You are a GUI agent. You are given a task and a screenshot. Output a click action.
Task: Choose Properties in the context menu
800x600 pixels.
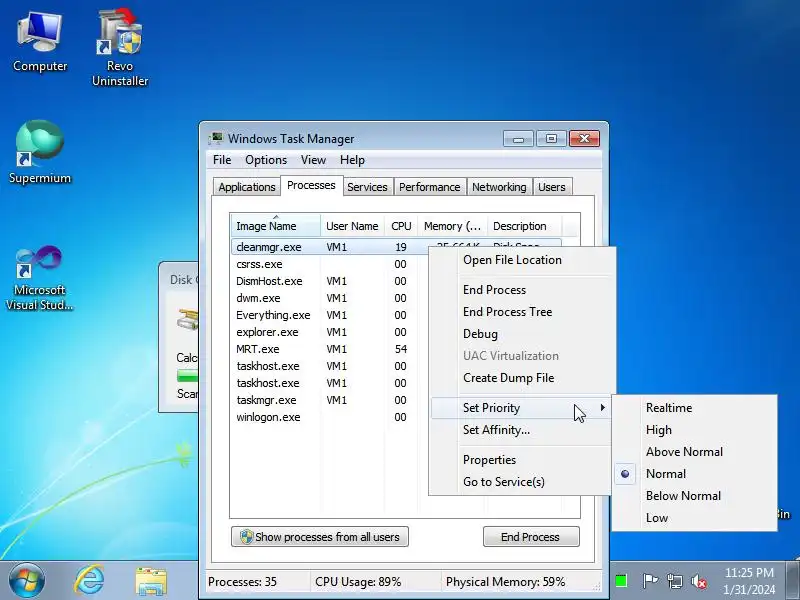(520, 460)
